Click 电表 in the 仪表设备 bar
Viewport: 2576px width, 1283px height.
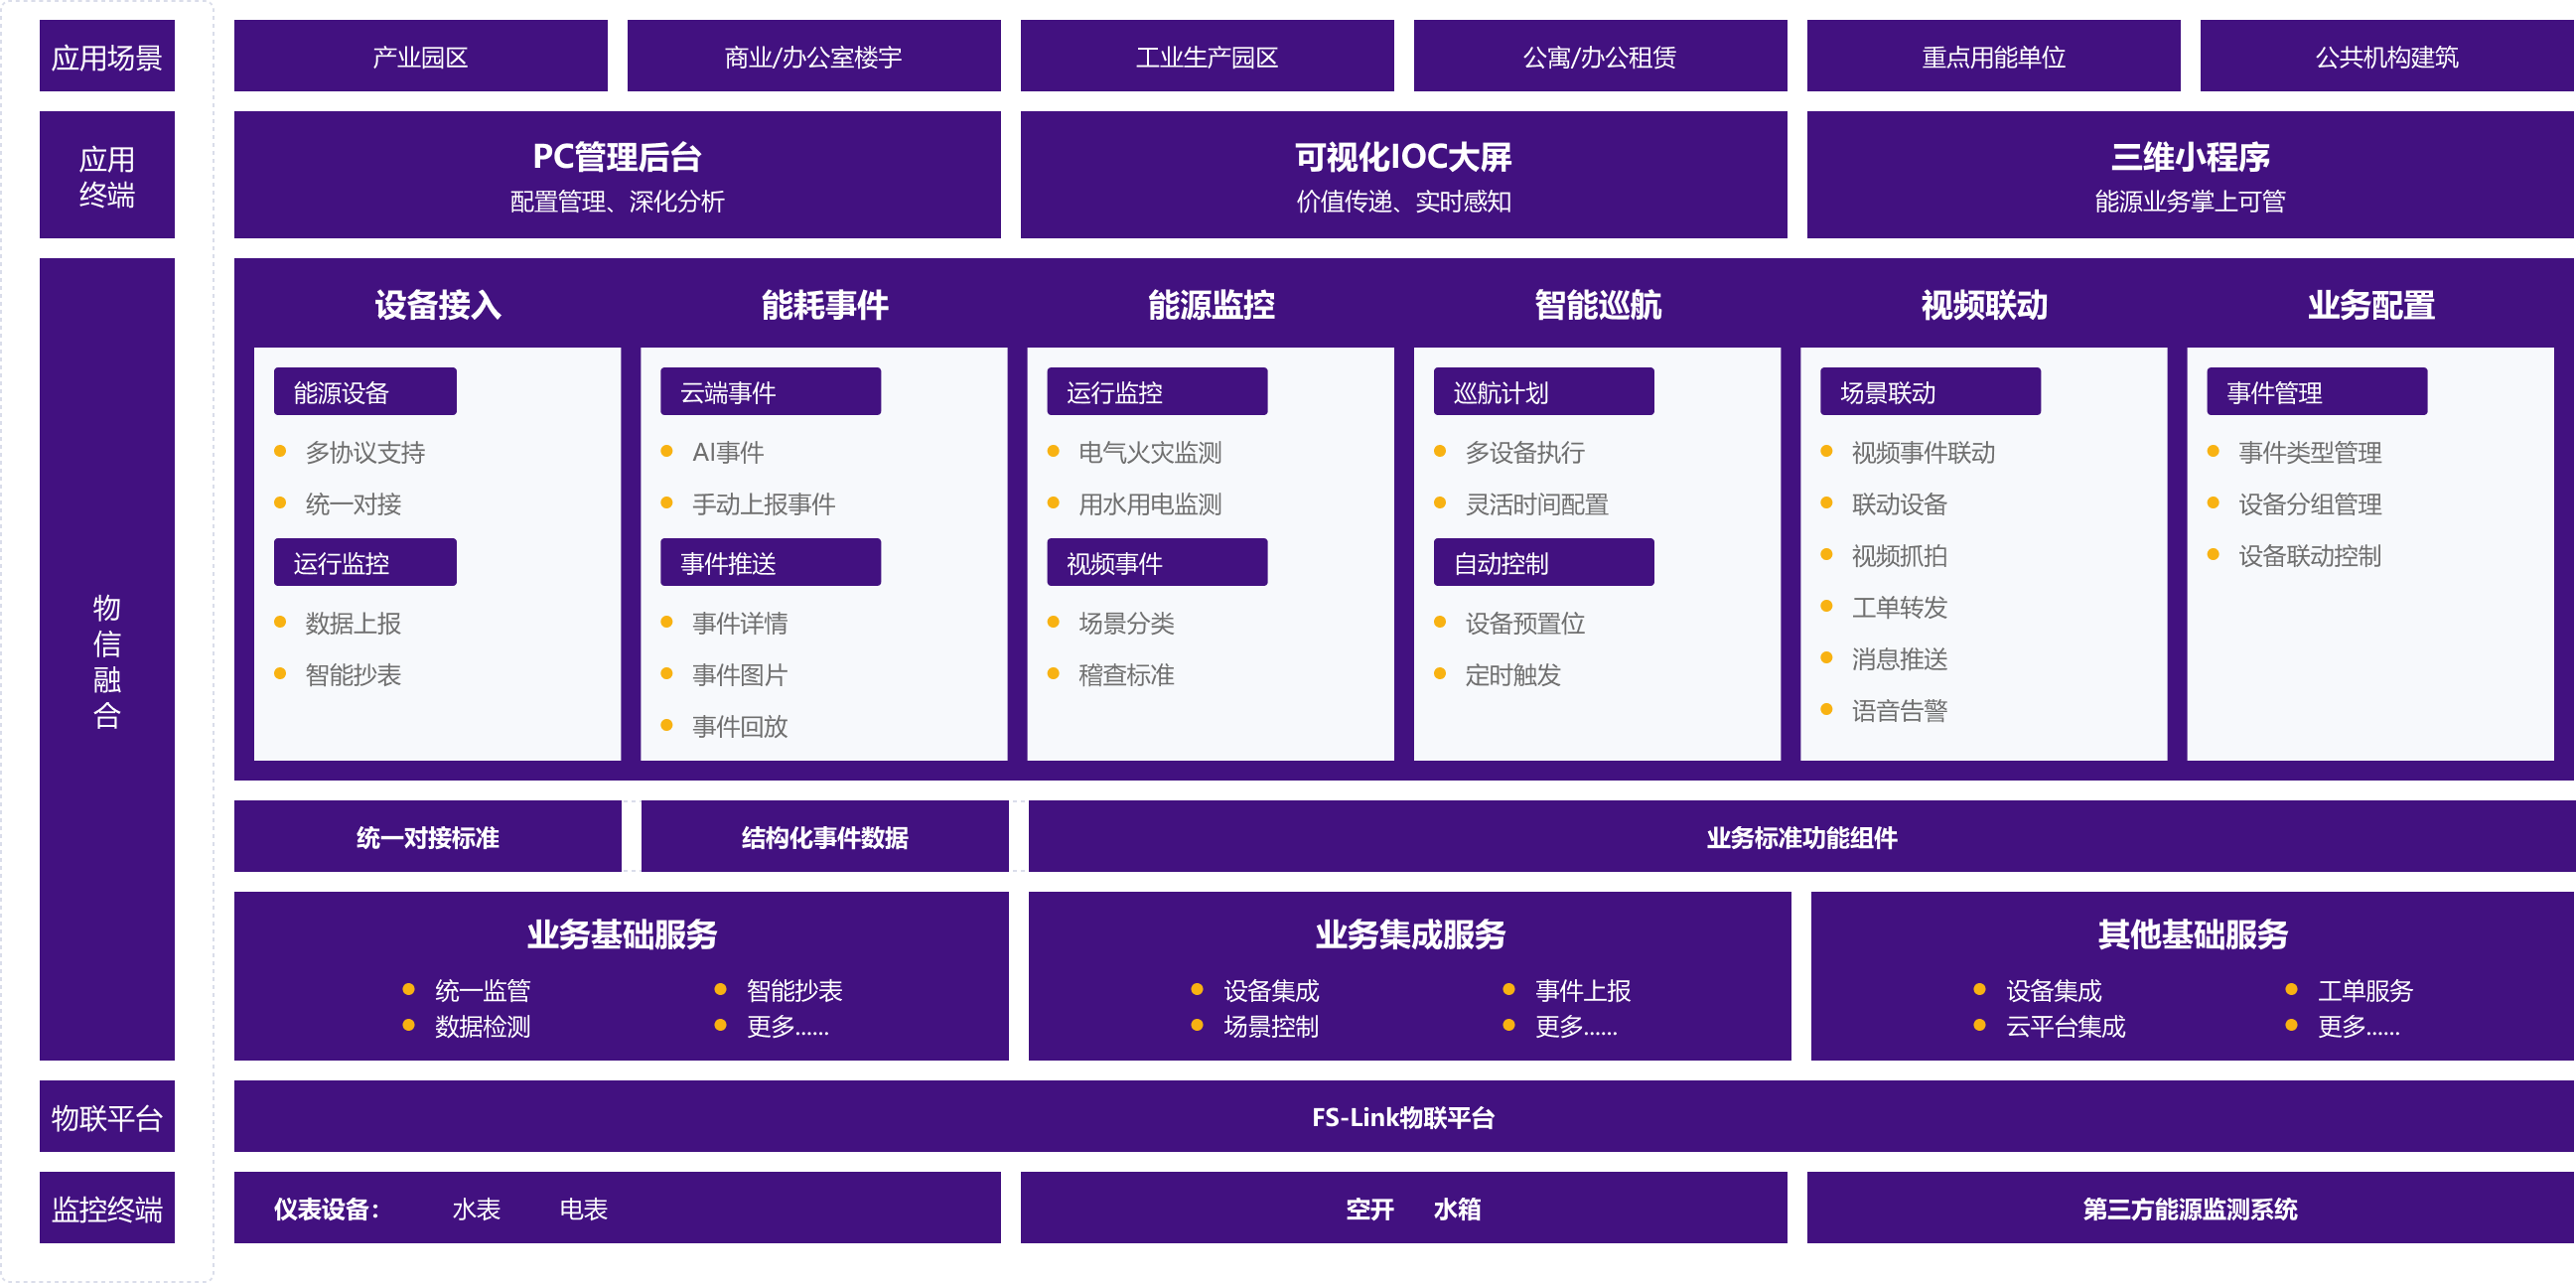(x=584, y=1208)
